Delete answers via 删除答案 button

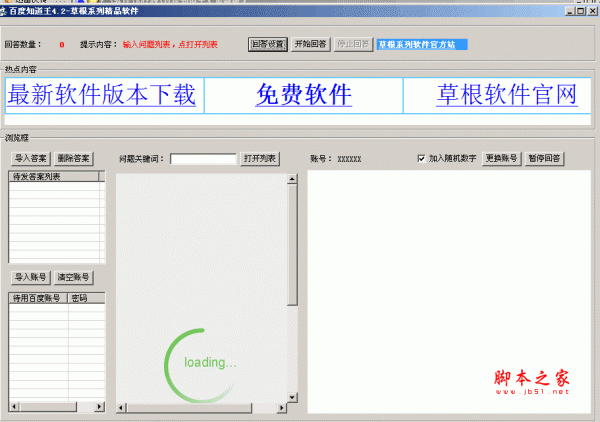(x=73, y=158)
